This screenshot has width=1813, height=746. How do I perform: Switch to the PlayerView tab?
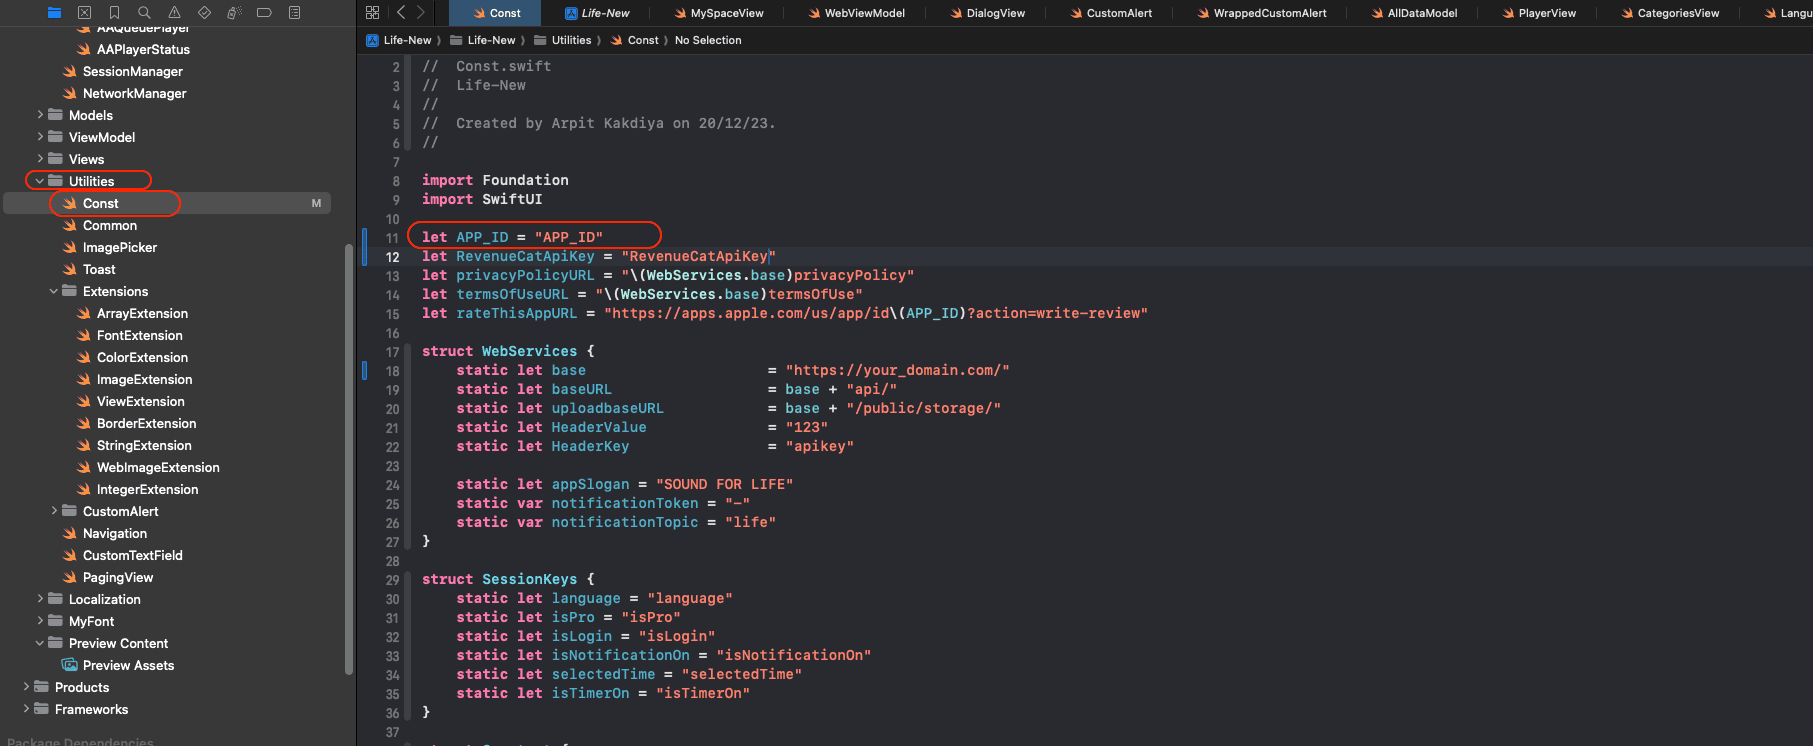1539,13
